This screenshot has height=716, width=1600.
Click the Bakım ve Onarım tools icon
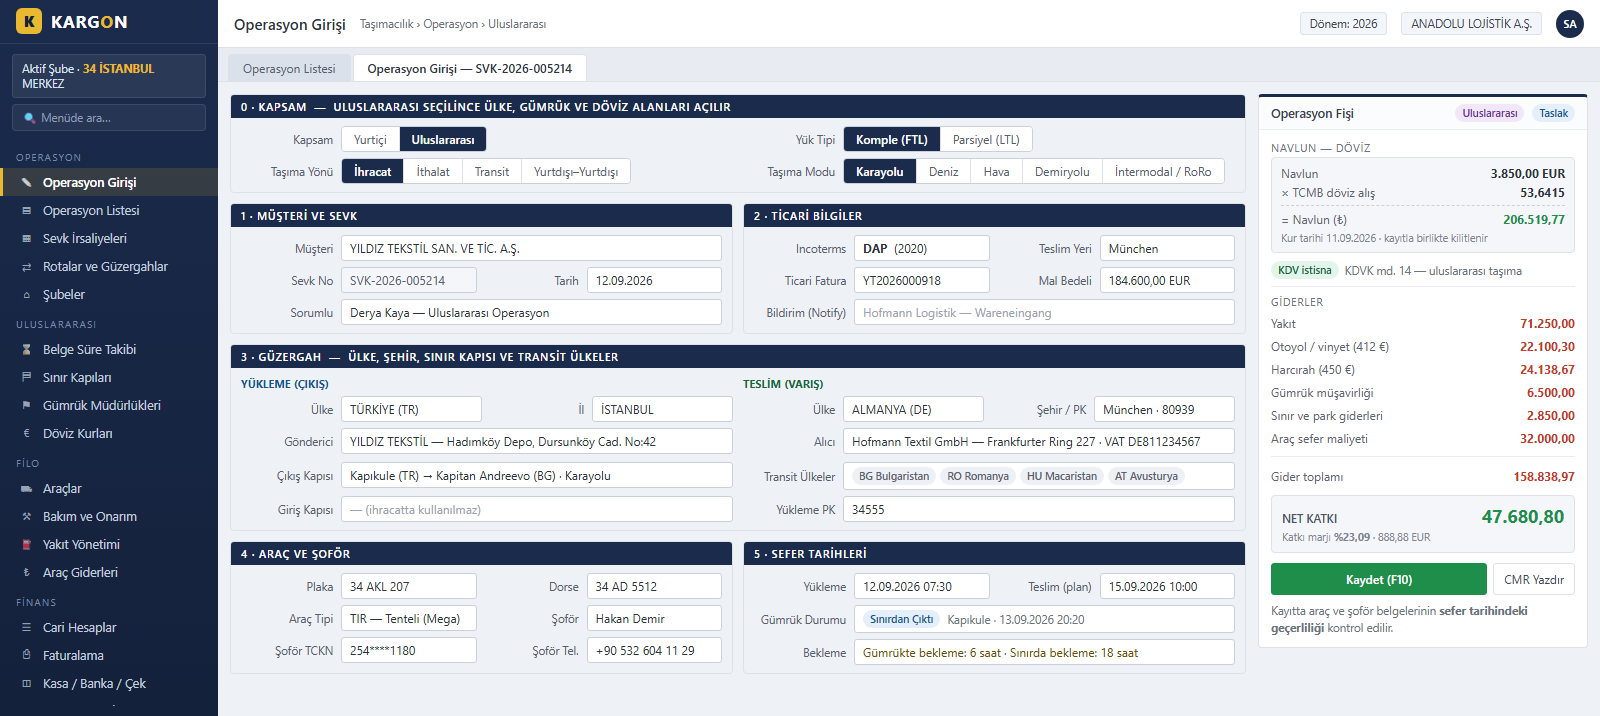coord(27,516)
